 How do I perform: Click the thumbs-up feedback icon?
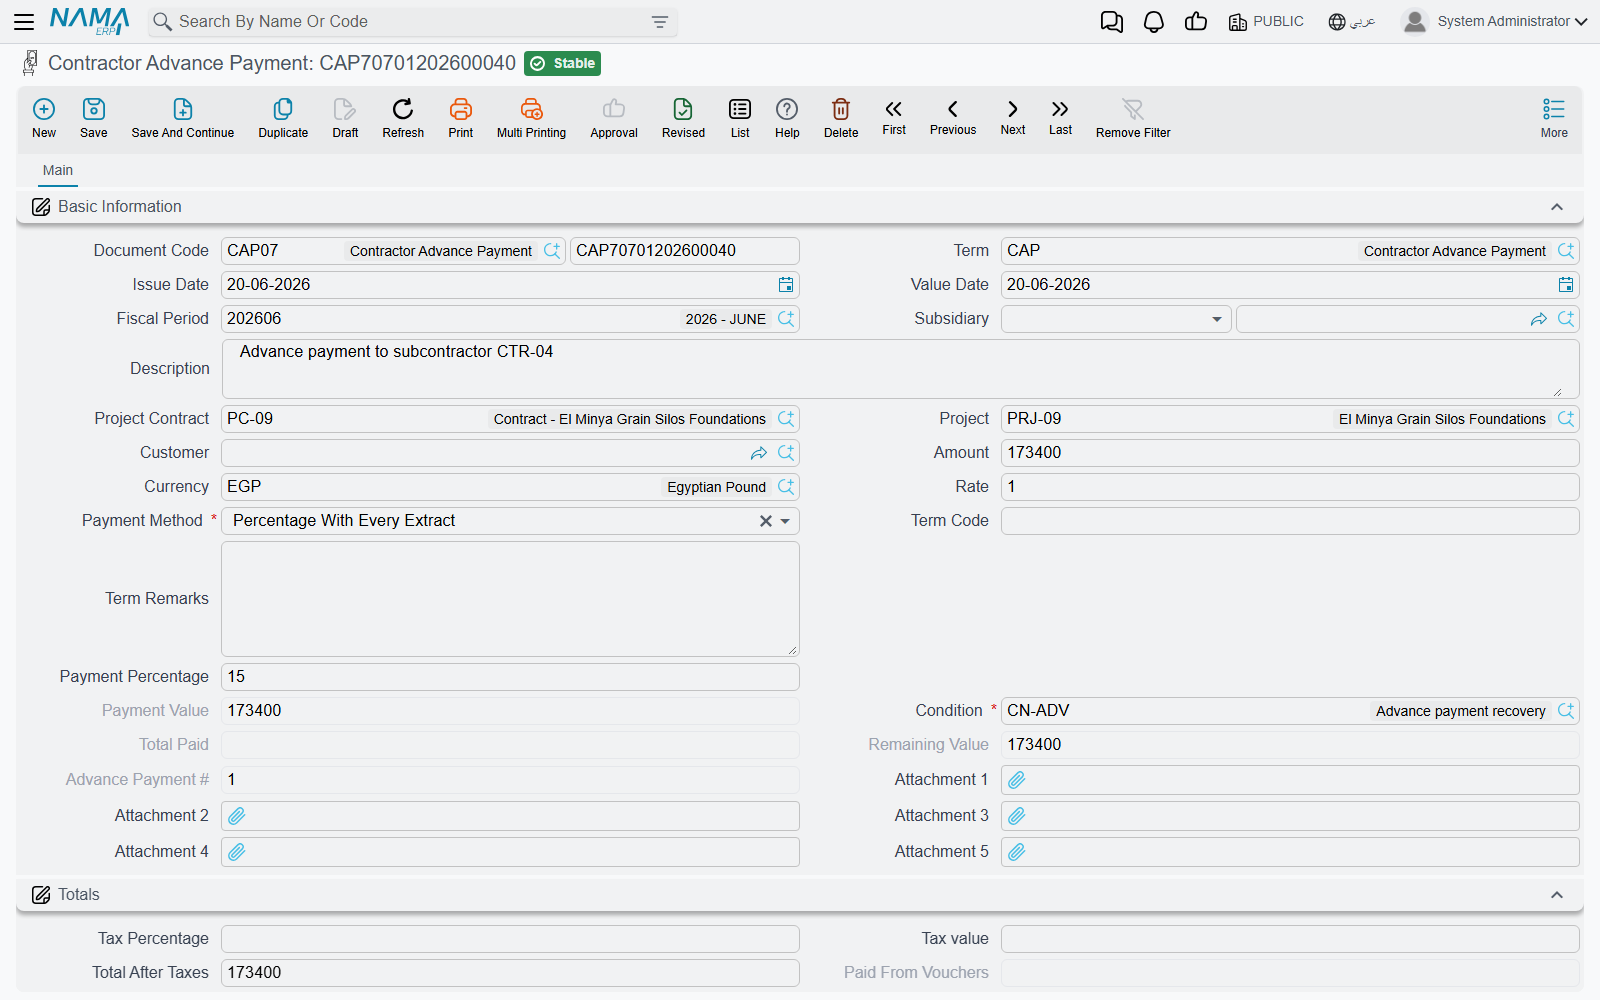[x=1196, y=22]
